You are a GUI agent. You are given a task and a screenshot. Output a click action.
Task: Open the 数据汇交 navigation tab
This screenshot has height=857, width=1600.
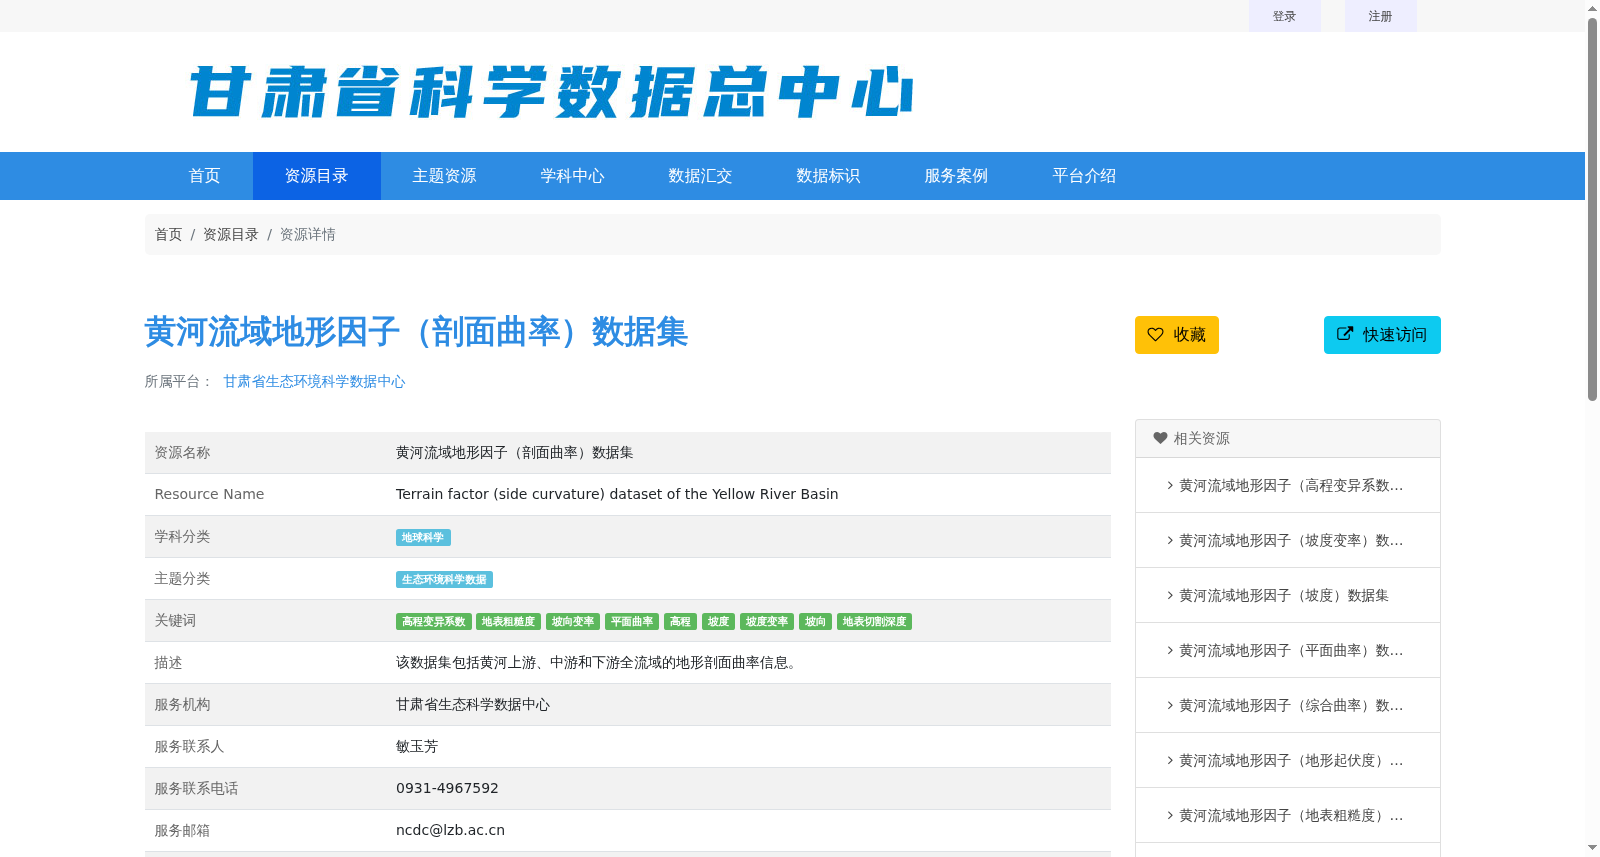coord(701,176)
